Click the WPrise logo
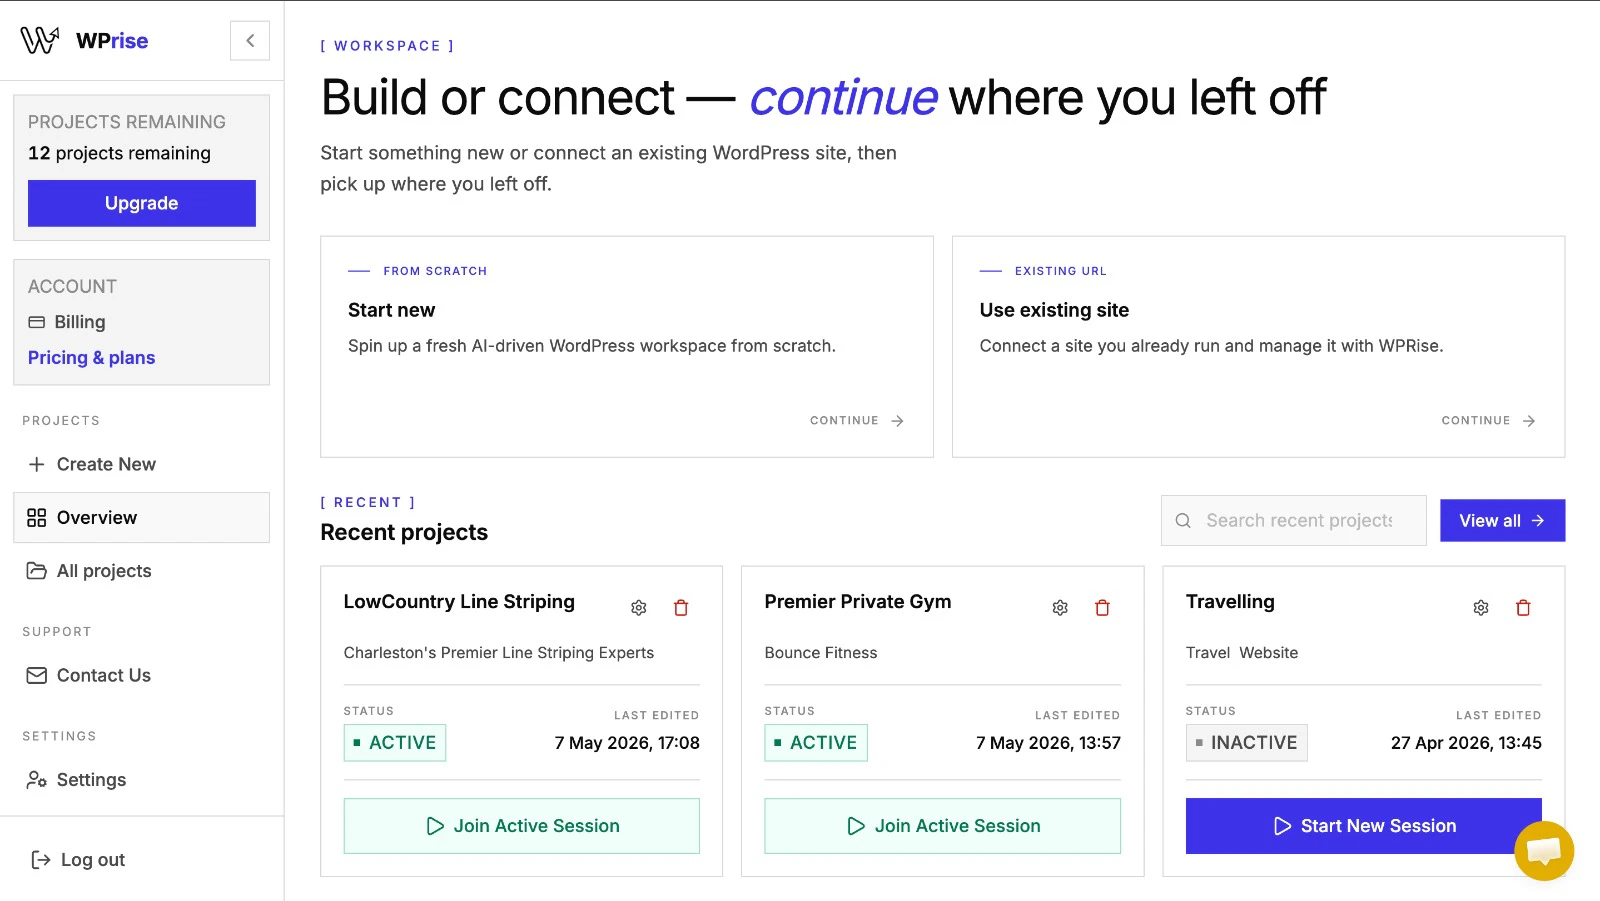Image resolution: width=1600 pixels, height=901 pixels. 84,41
